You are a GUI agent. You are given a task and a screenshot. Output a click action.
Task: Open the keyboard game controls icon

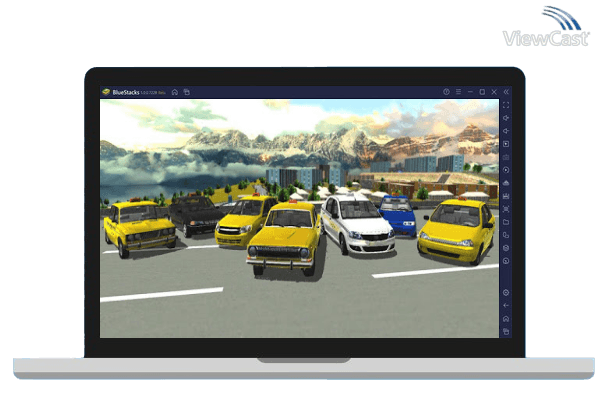coord(506,157)
